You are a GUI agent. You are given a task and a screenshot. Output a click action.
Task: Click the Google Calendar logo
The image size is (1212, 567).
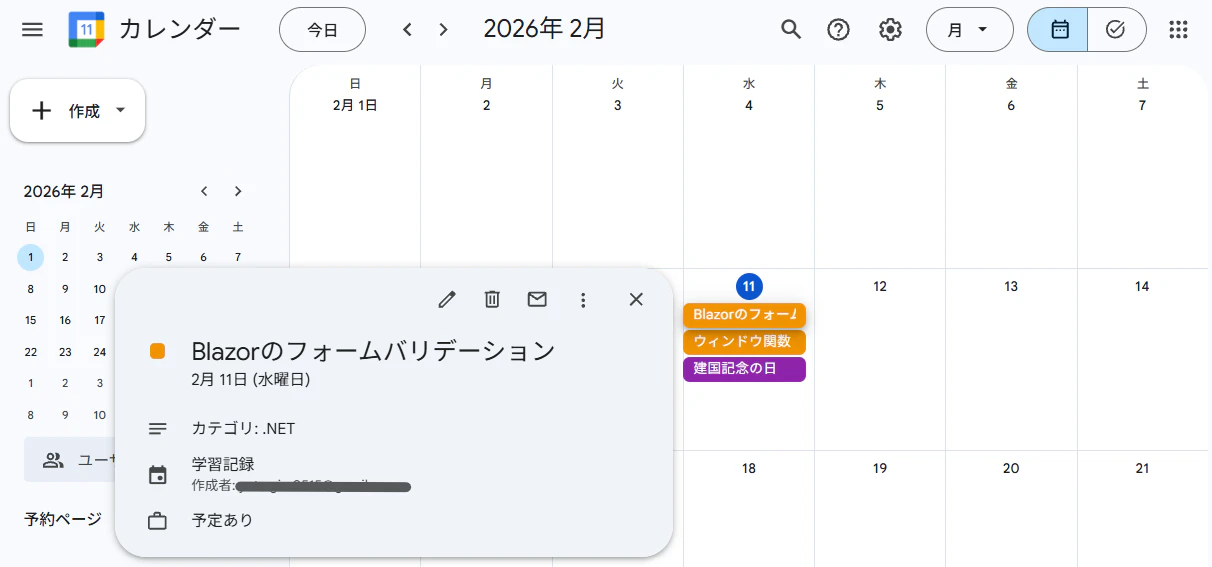(86, 30)
